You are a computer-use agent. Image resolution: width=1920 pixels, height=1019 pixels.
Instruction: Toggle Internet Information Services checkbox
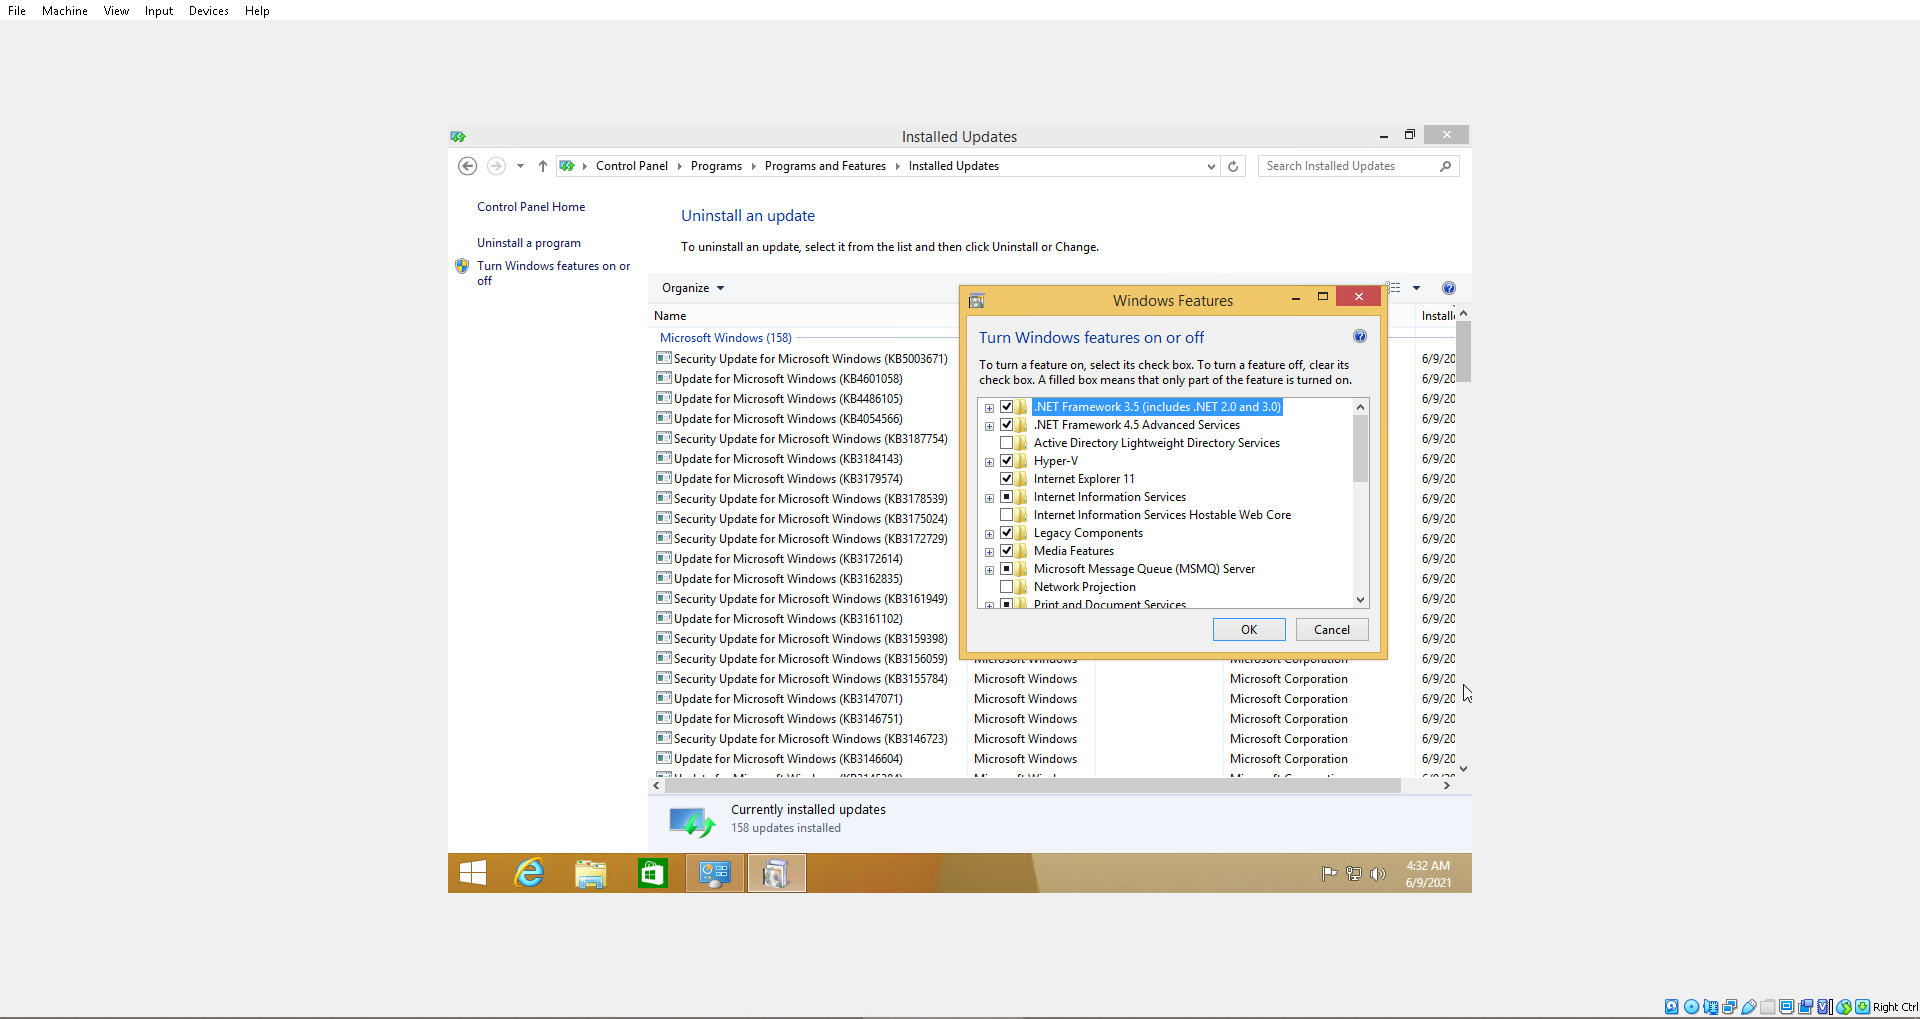(x=1007, y=497)
